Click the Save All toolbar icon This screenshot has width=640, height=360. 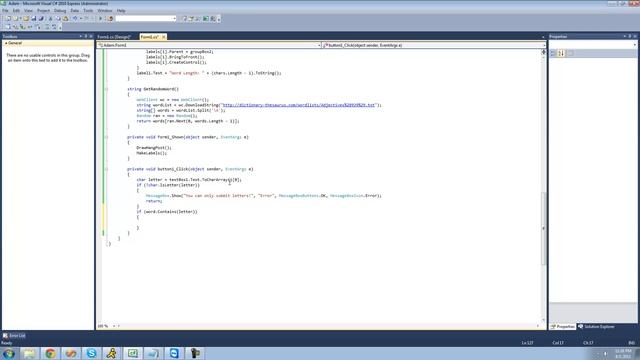click(x=41, y=18)
